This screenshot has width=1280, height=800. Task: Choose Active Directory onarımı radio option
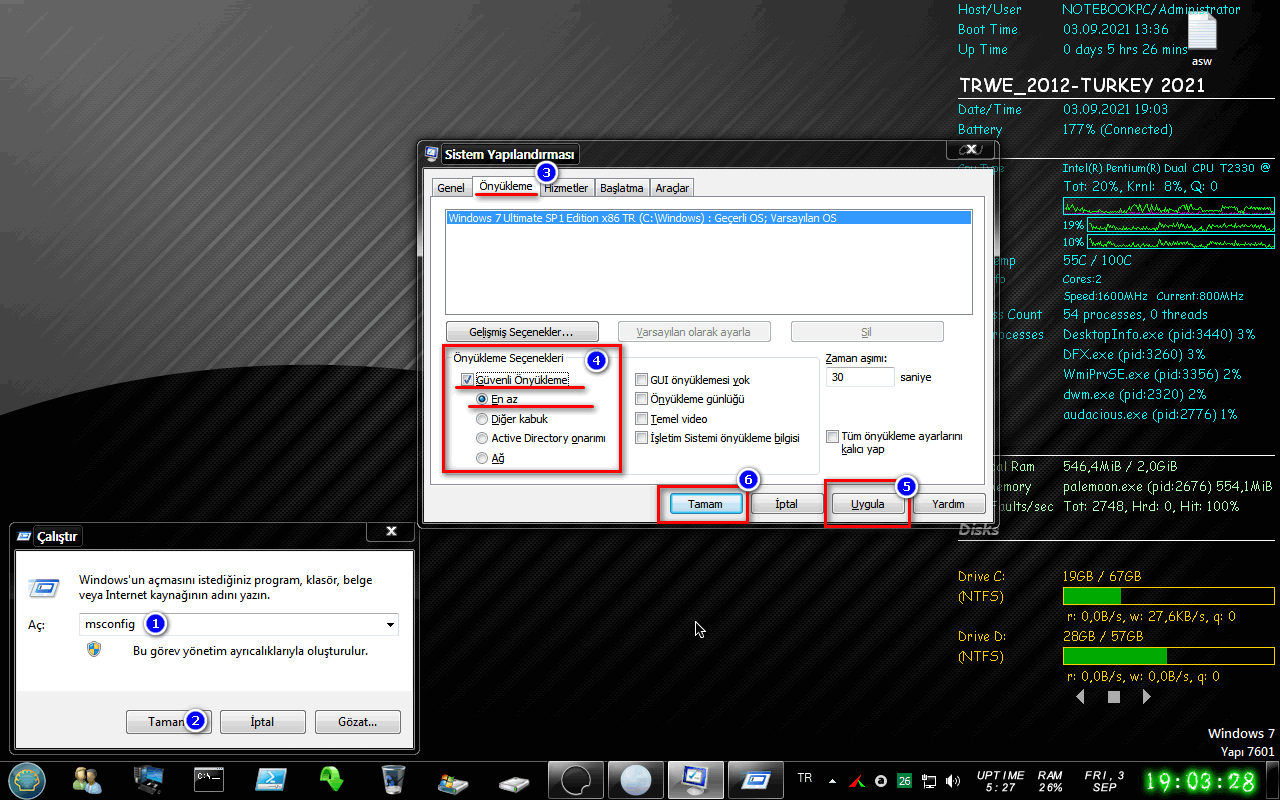(x=483, y=438)
